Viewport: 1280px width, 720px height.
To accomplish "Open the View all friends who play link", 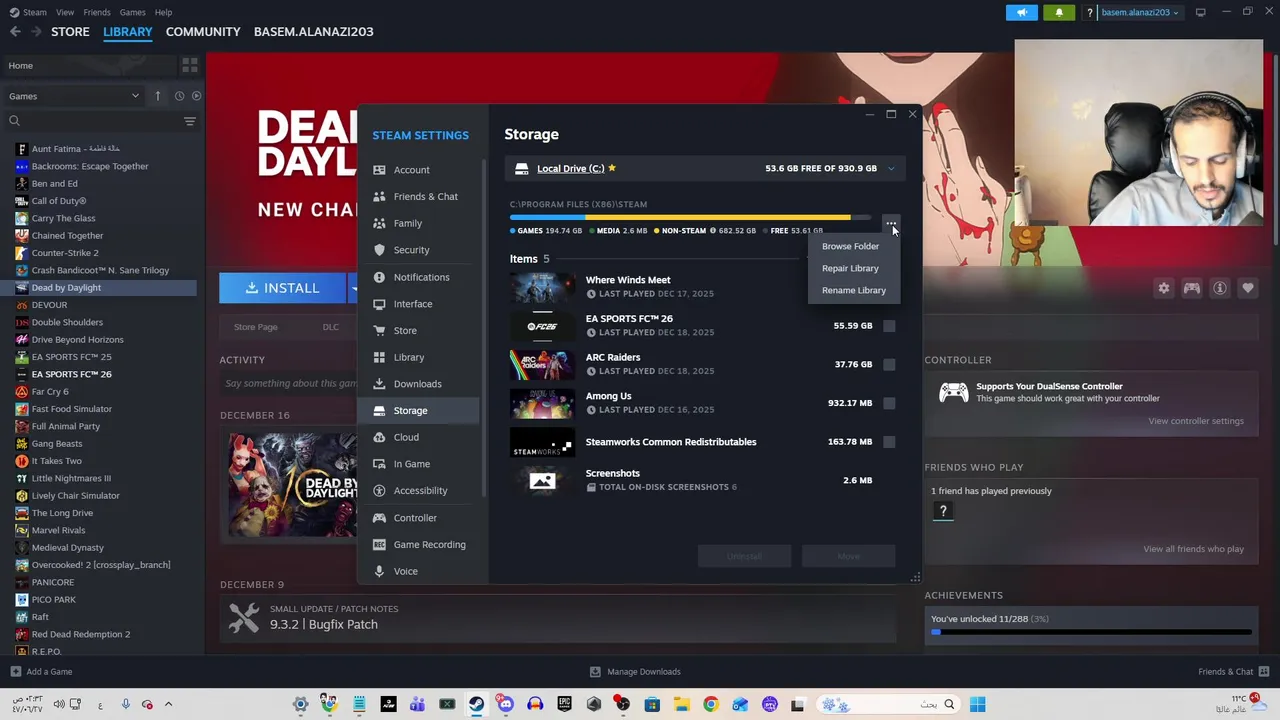I will click(x=1194, y=549).
